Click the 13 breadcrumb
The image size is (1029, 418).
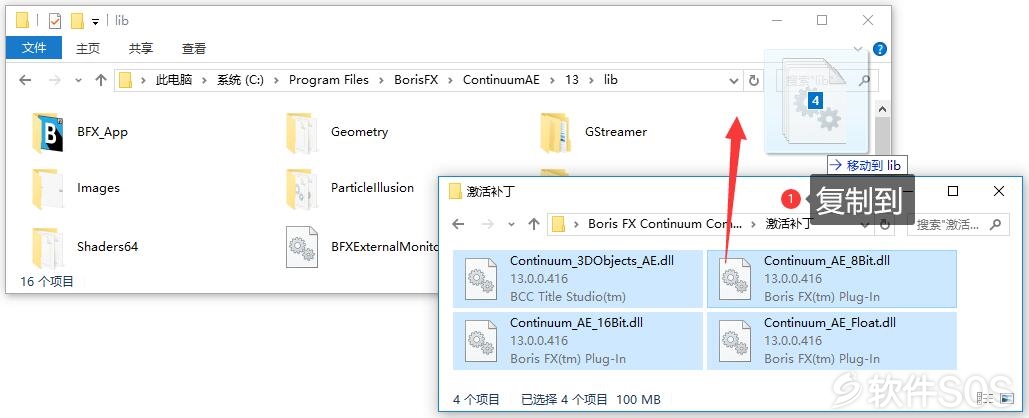pyautogui.click(x=572, y=80)
